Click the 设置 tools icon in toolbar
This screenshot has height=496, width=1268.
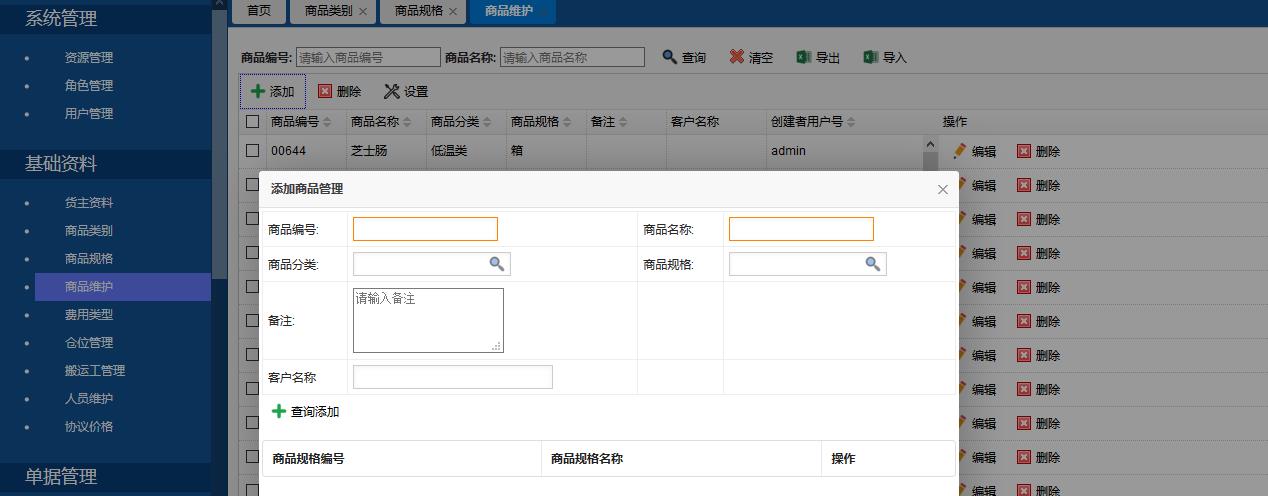pyautogui.click(x=392, y=91)
